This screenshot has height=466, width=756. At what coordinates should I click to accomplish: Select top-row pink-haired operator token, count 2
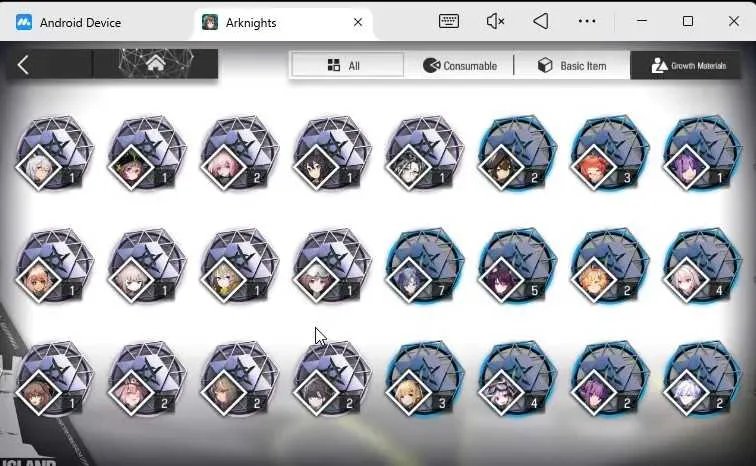point(239,153)
